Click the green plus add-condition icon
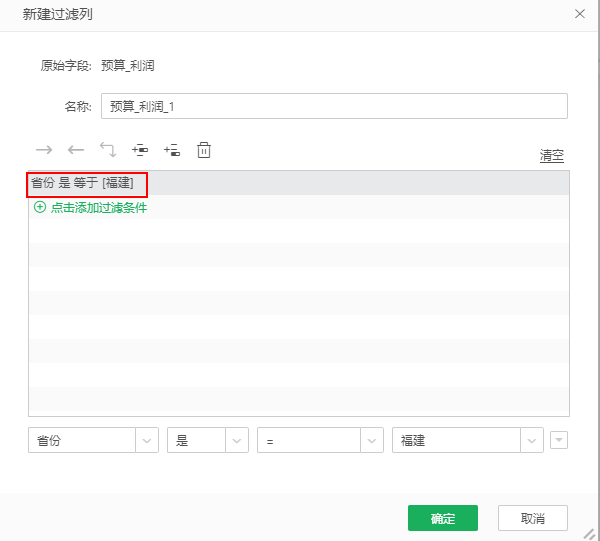600x541 pixels. click(40, 208)
